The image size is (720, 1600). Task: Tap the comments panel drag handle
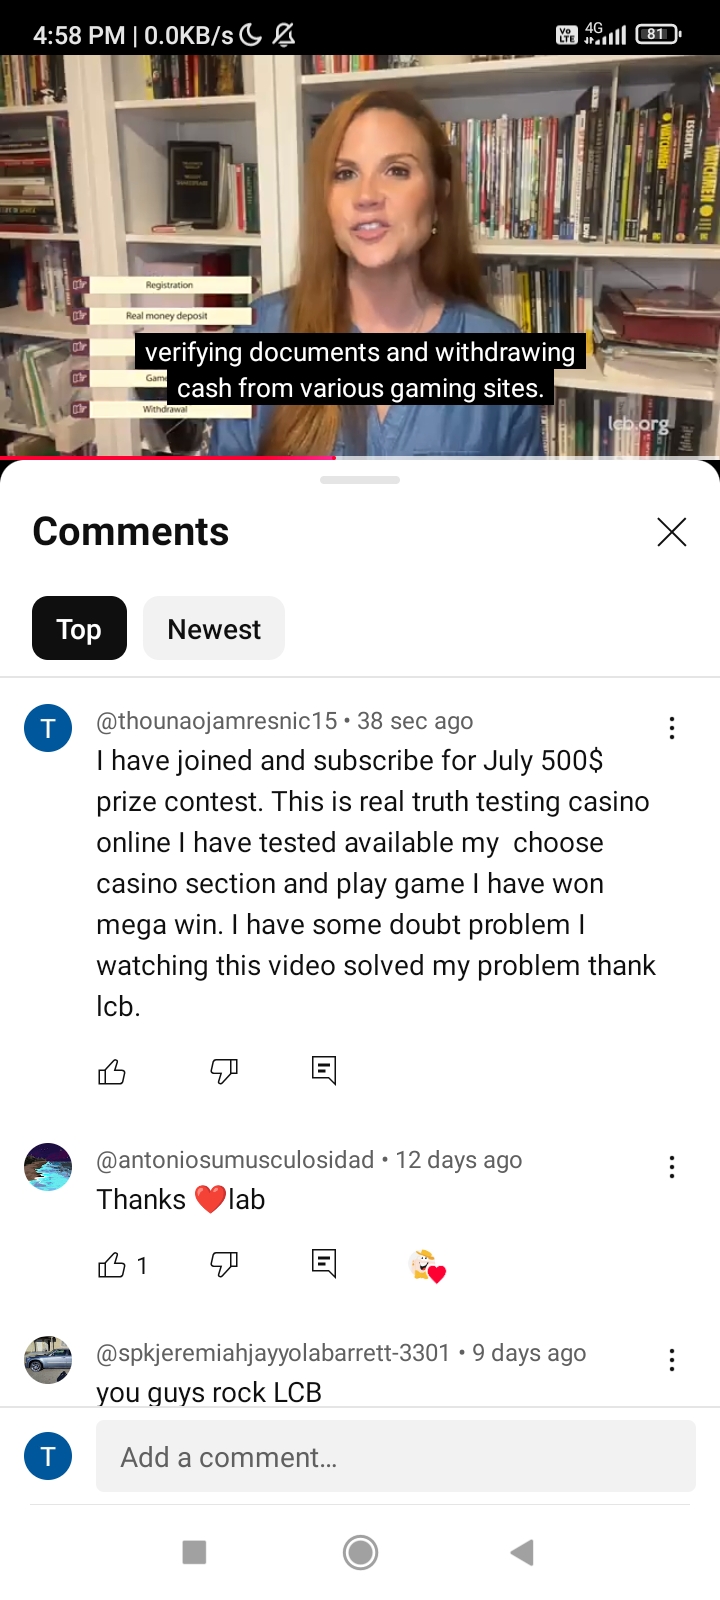point(360,480)
